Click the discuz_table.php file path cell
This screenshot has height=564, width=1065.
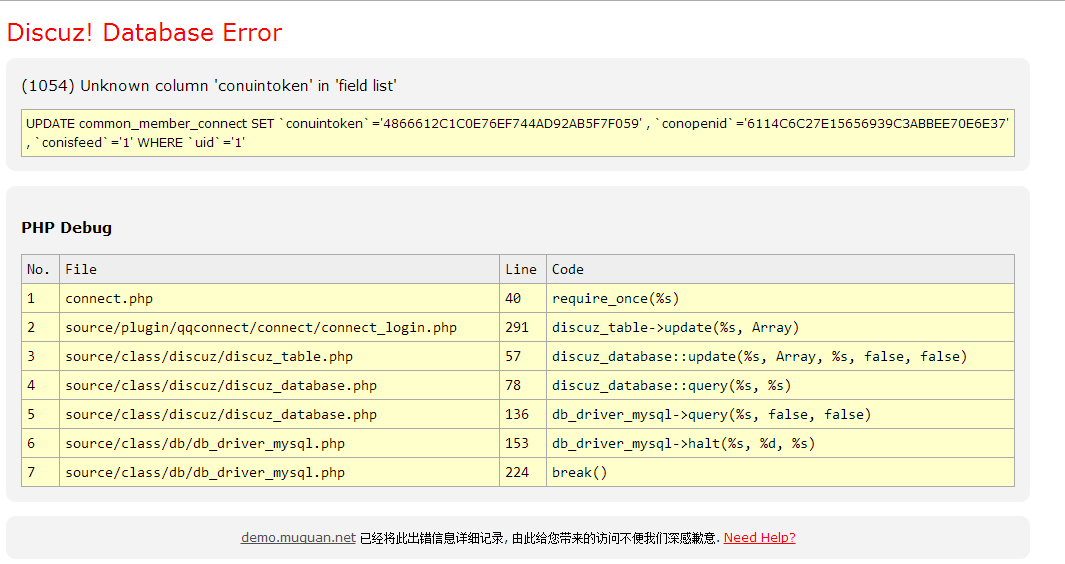point(209,356)
